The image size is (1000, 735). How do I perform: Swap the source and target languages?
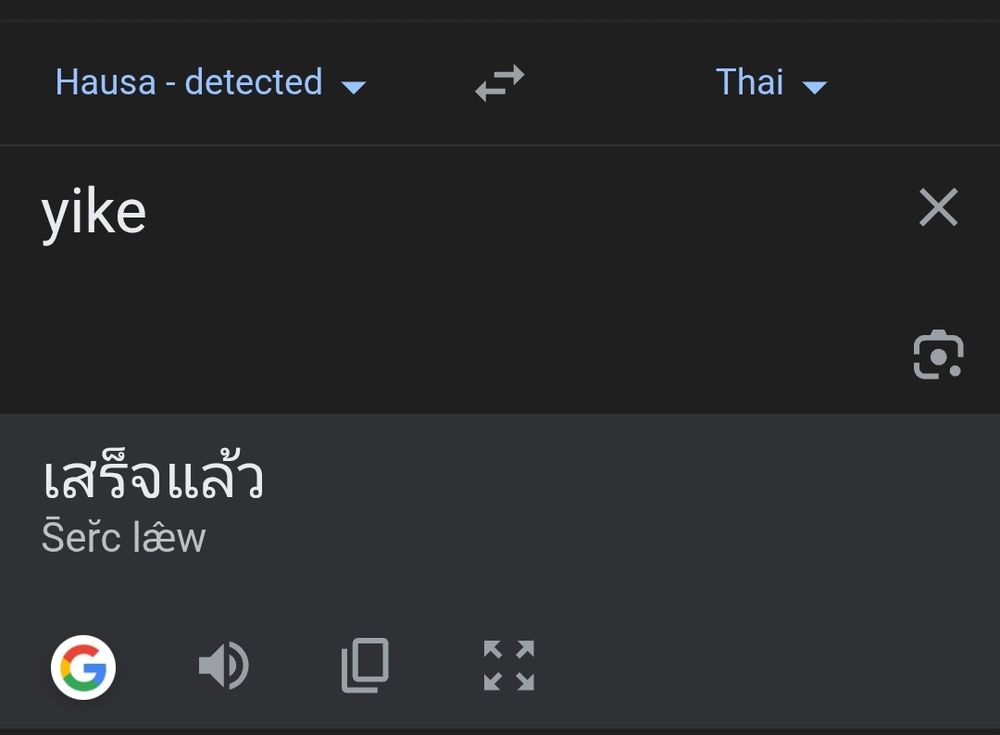[x=499, y=83]
